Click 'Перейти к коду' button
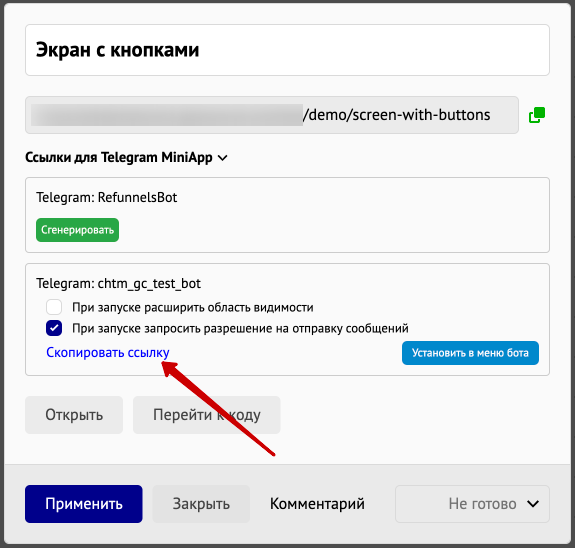Viewport: 575px width, 548px height. (206, 415)
